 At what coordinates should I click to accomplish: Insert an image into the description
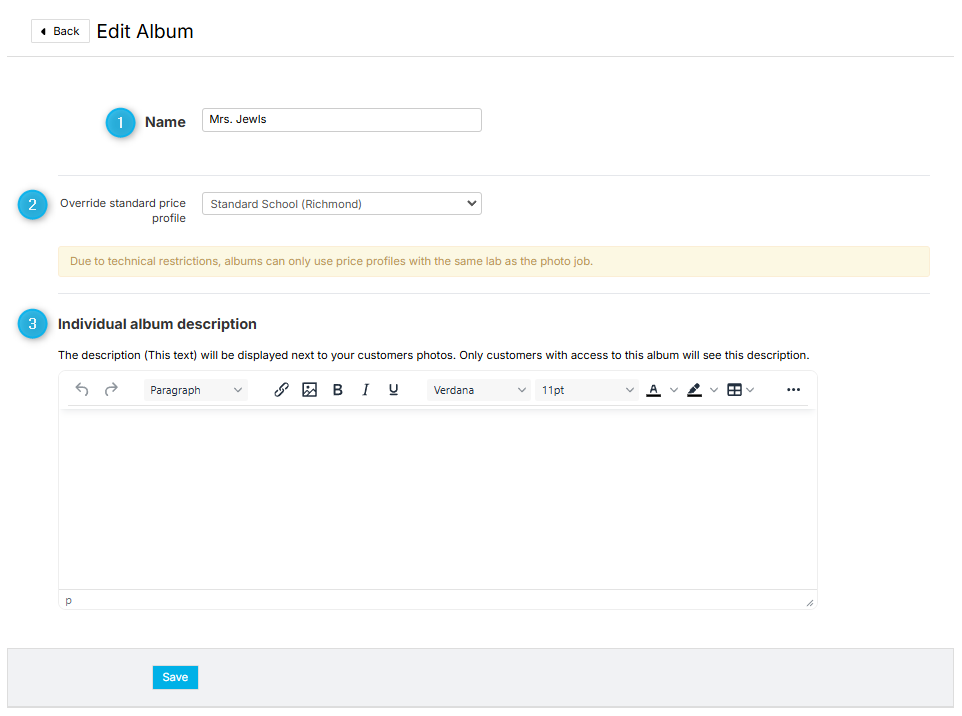(x=309, y=390)
